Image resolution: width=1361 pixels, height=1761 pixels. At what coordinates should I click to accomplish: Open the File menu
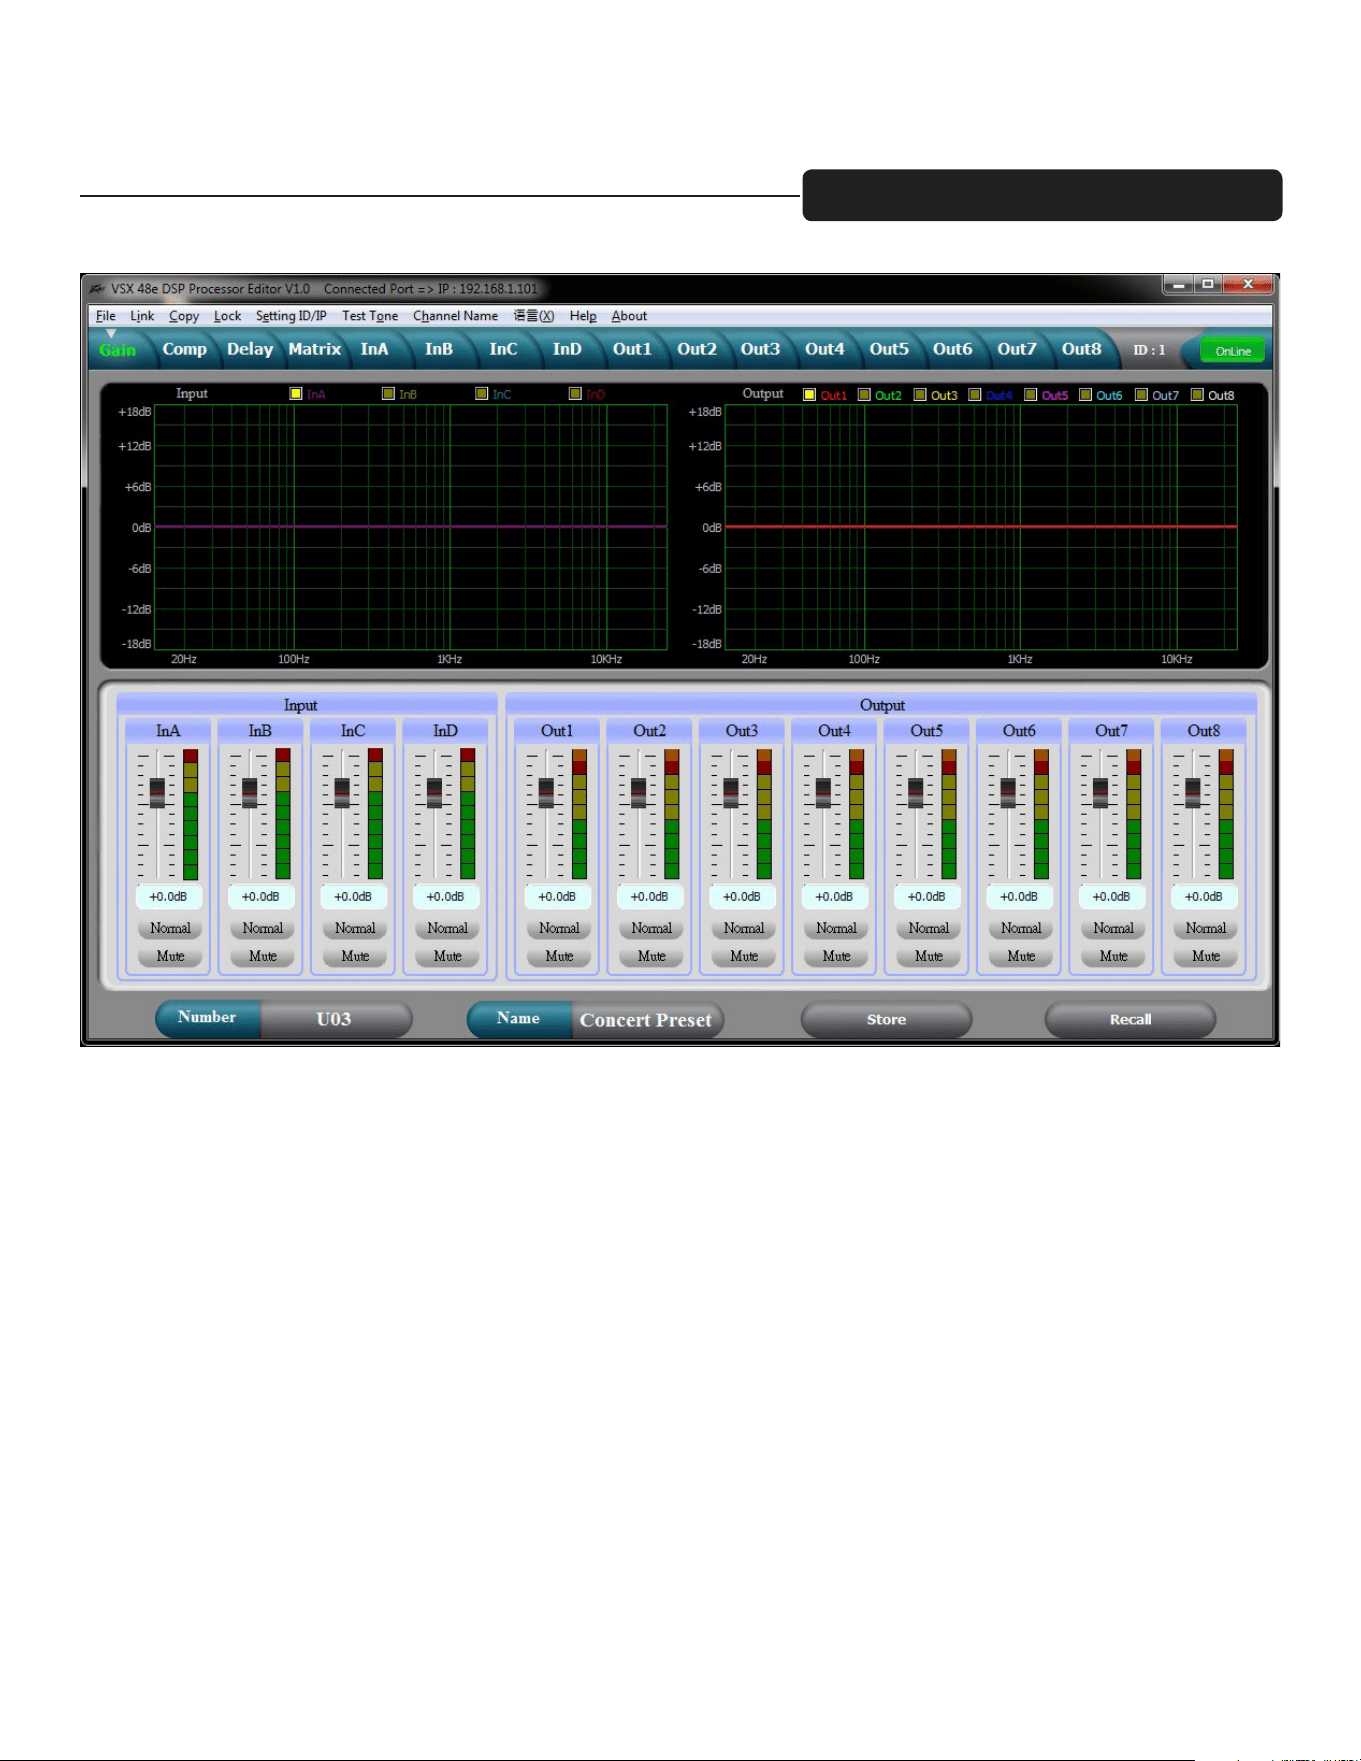tap(105, 316)
